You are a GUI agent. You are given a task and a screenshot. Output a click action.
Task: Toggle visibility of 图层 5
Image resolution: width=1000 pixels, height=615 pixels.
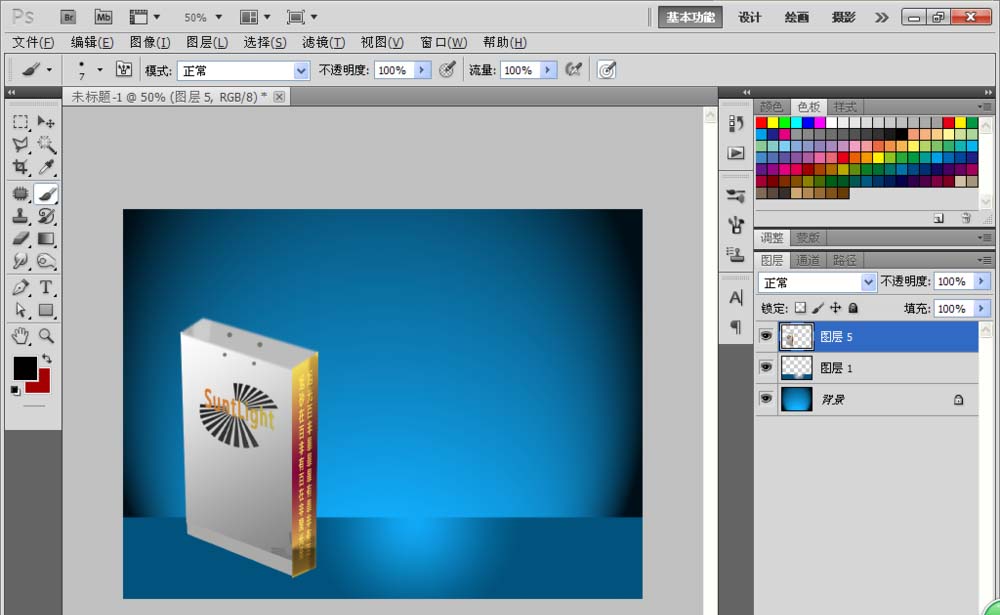(765, 336)
